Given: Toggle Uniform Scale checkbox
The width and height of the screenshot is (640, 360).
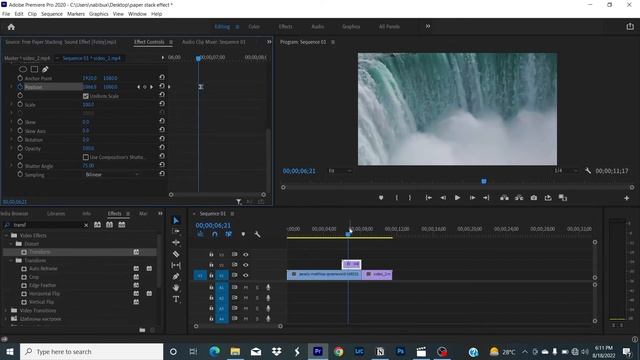Looking at the screenshot, I should pos(86,96).
